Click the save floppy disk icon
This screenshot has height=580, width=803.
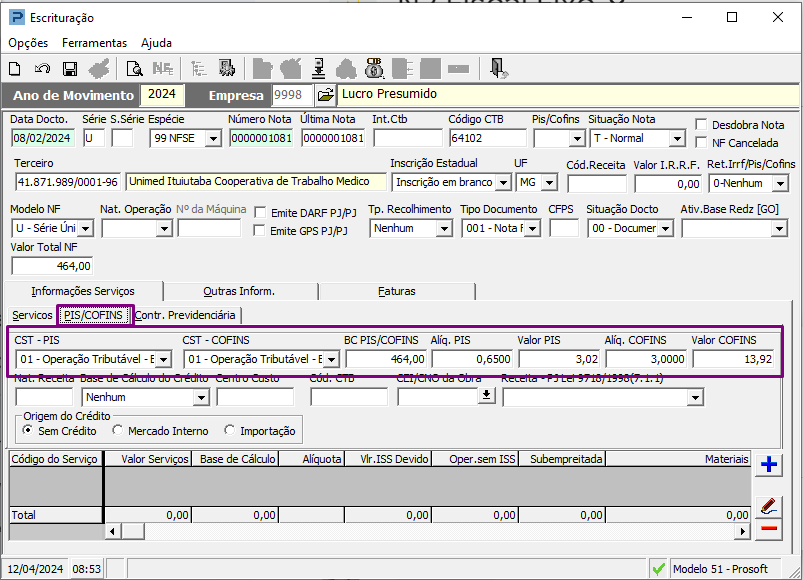70,69
